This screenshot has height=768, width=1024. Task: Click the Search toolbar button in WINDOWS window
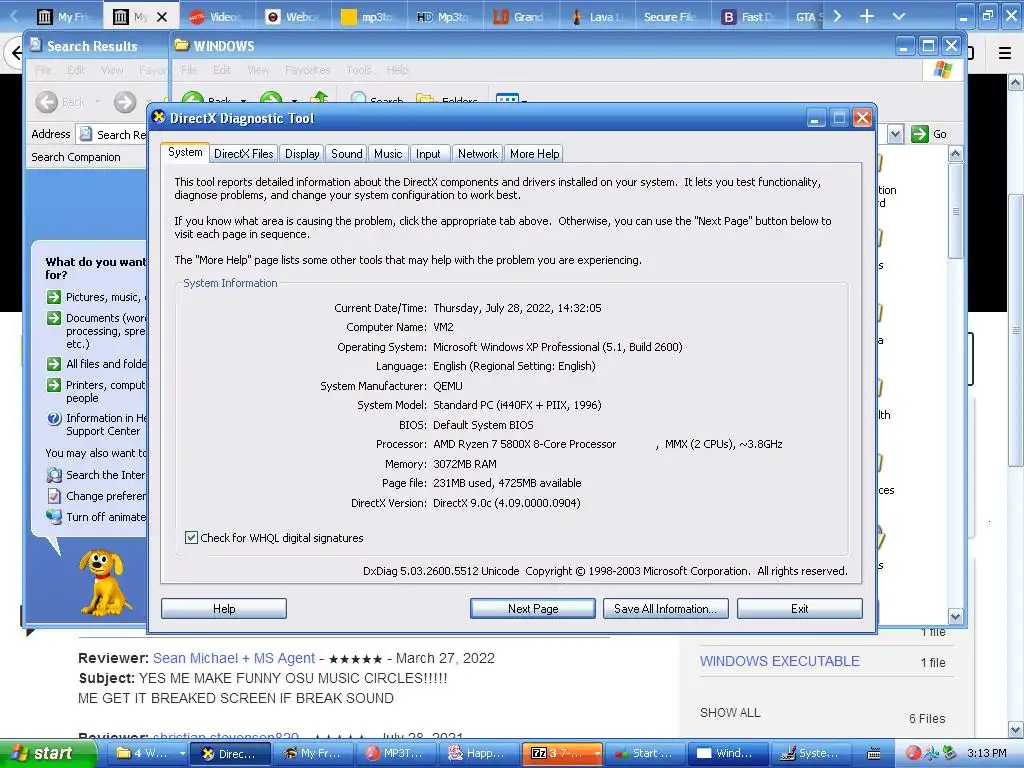tap(377, 99)
